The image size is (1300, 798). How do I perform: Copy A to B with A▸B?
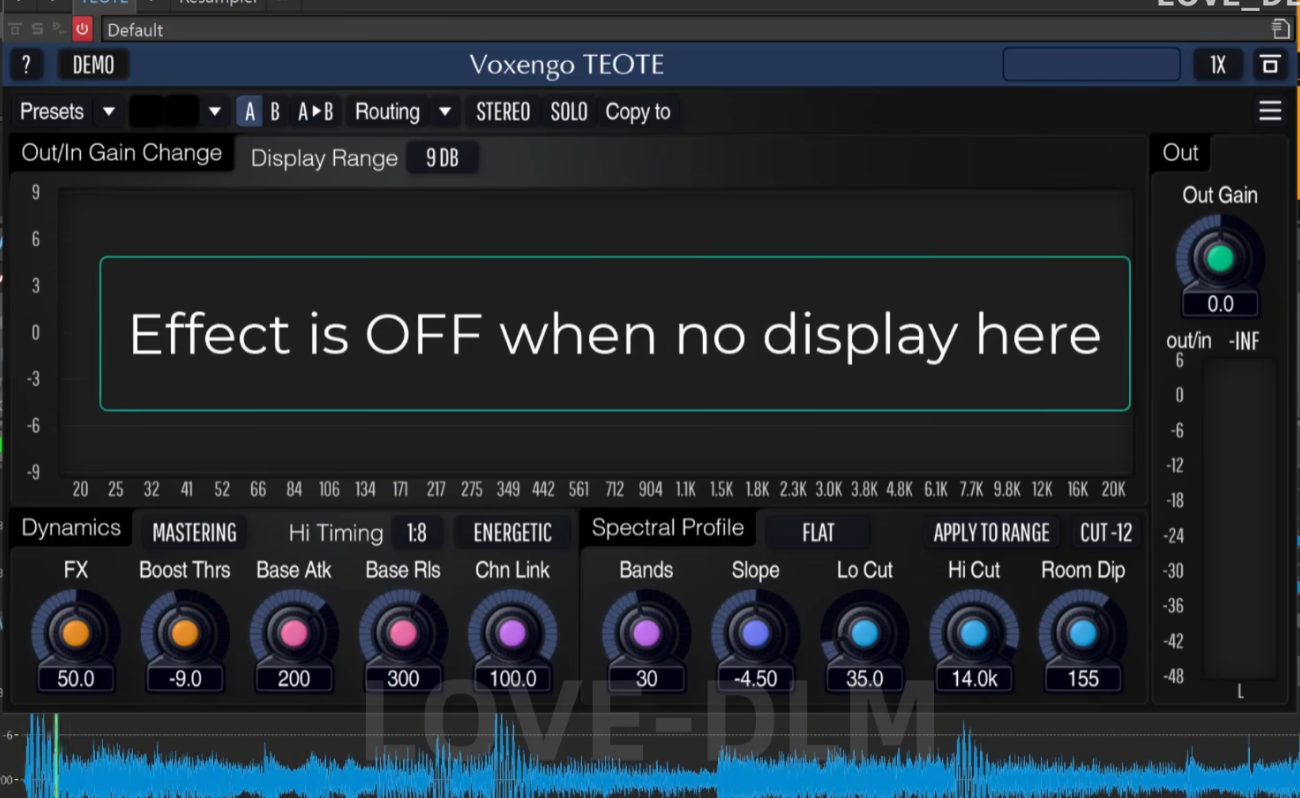(315, 112)
